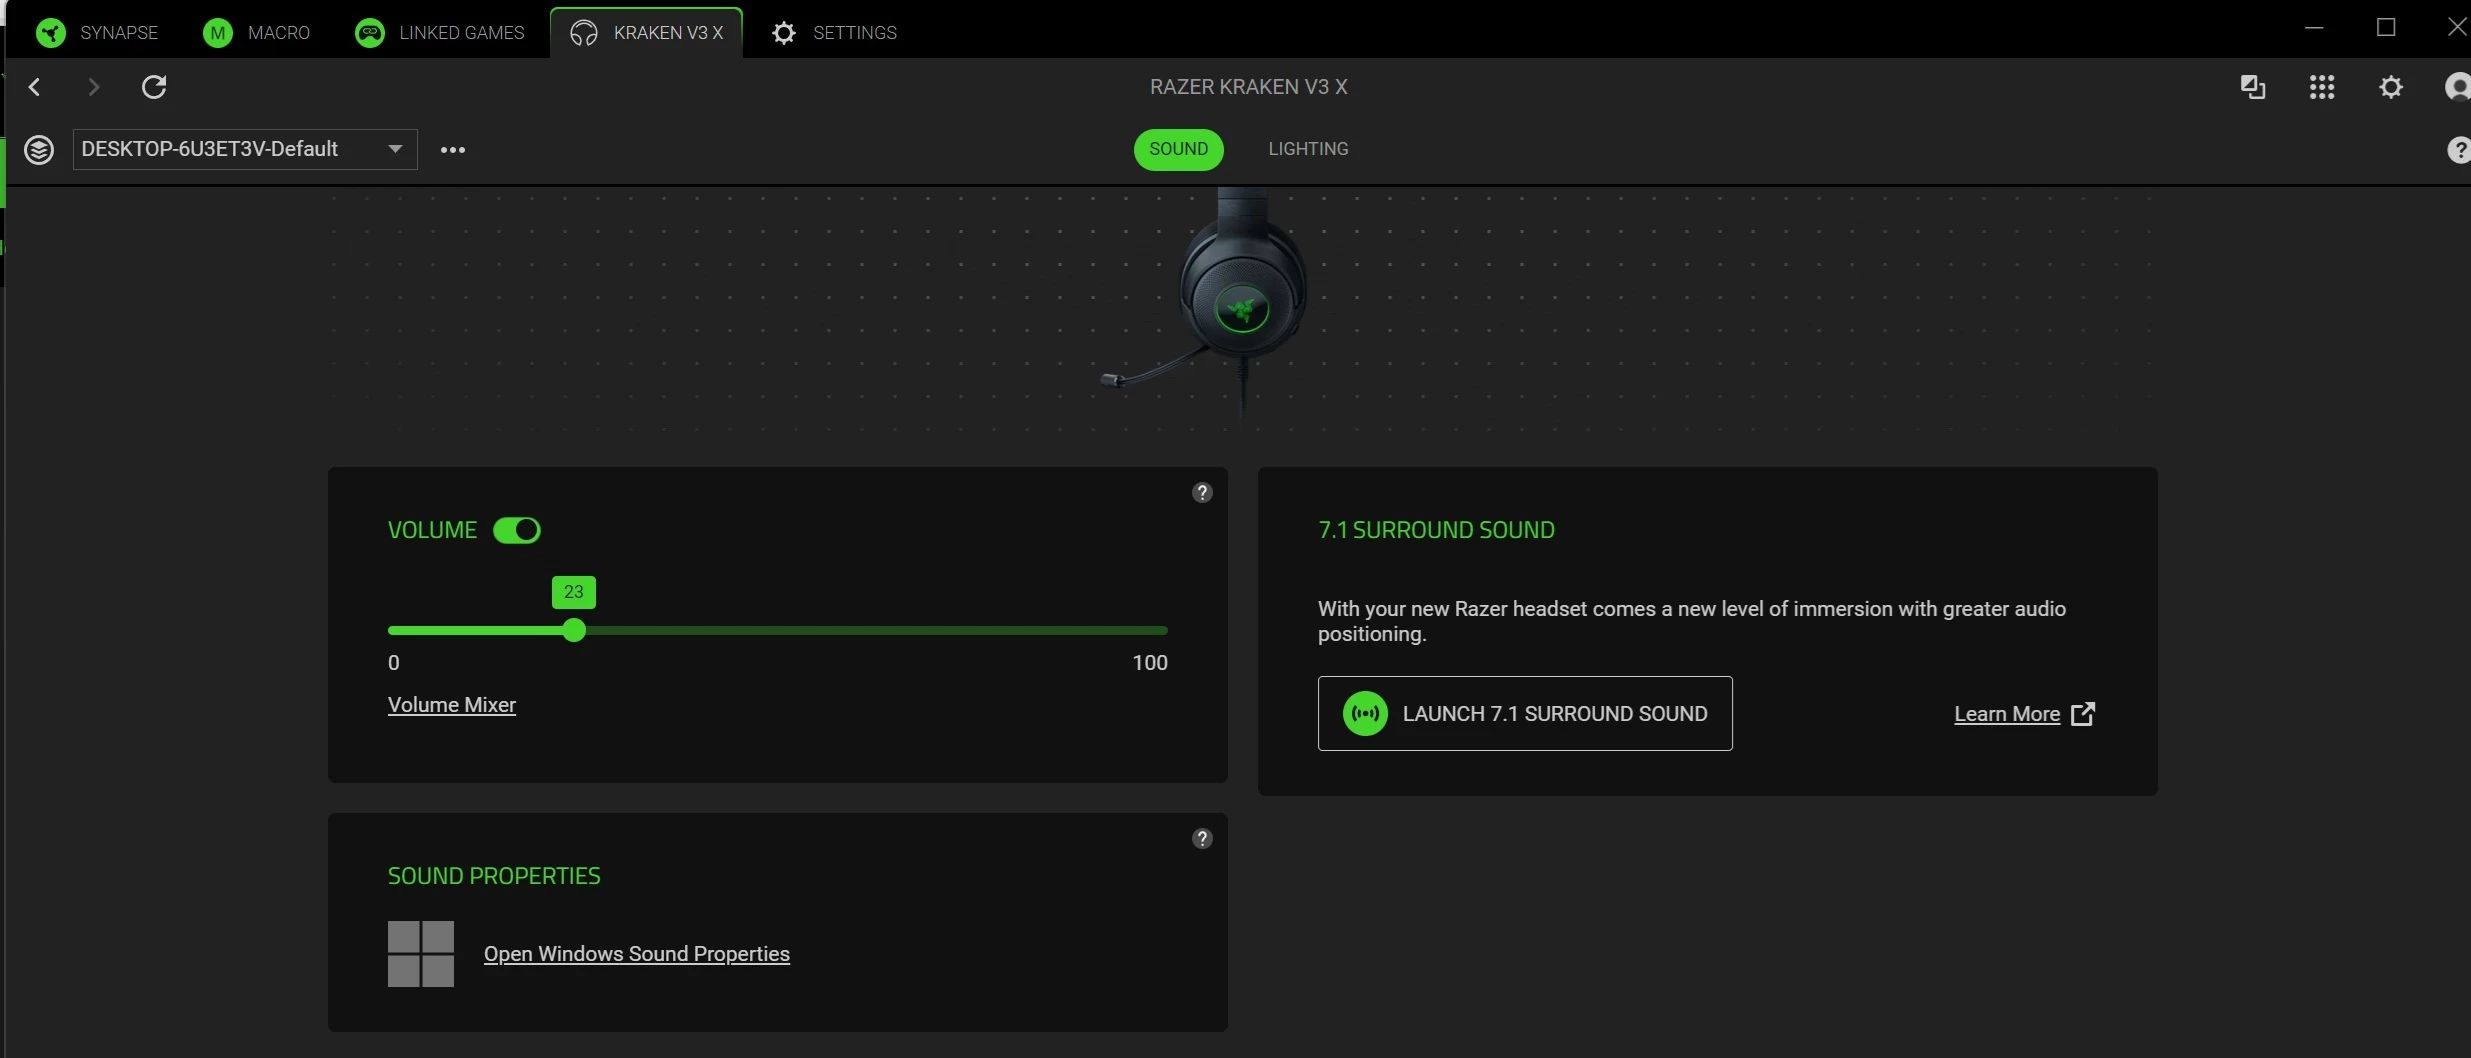Click the volume slider track near 100
The width and height of the screenshot is (2471, 1058).
pyautogui.click(x=1160, y=630)
